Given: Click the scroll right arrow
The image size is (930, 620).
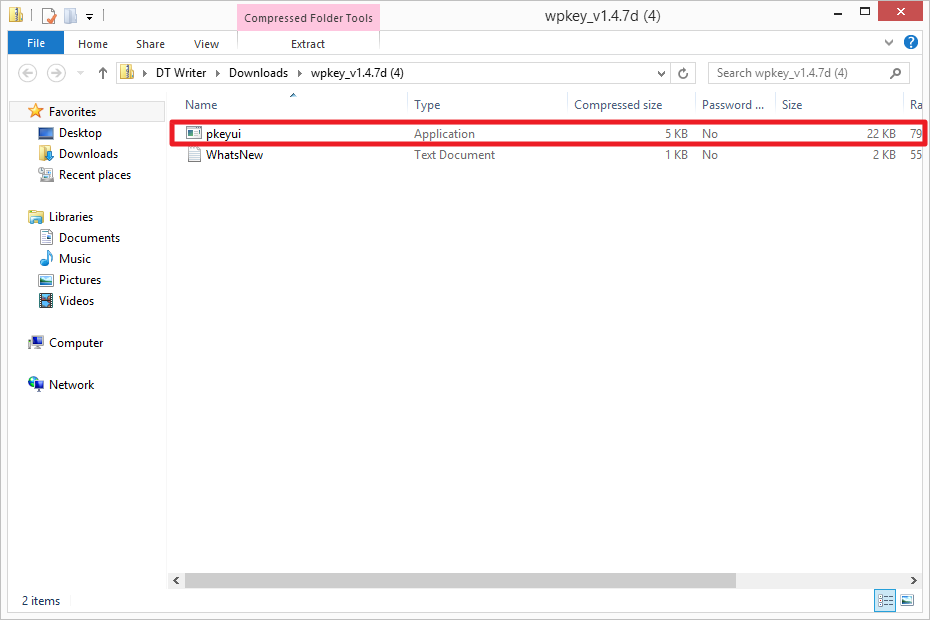Looking at the screenshot, I should [x=913, y=580].
